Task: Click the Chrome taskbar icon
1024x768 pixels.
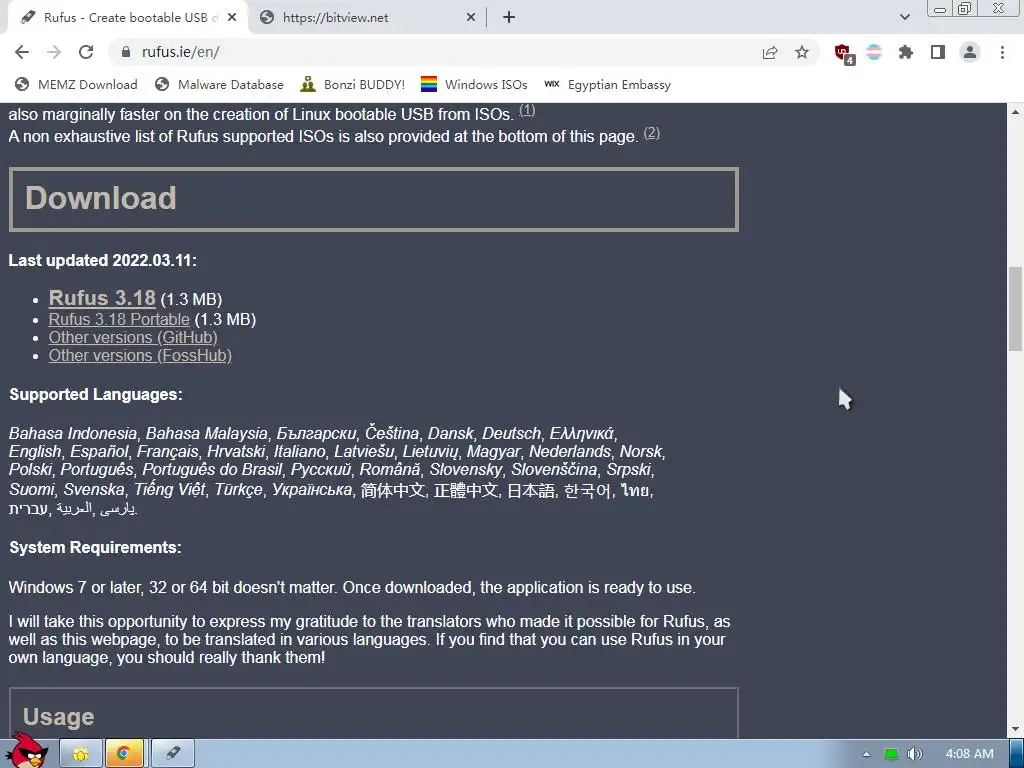Action: click(x=124, y=754)
